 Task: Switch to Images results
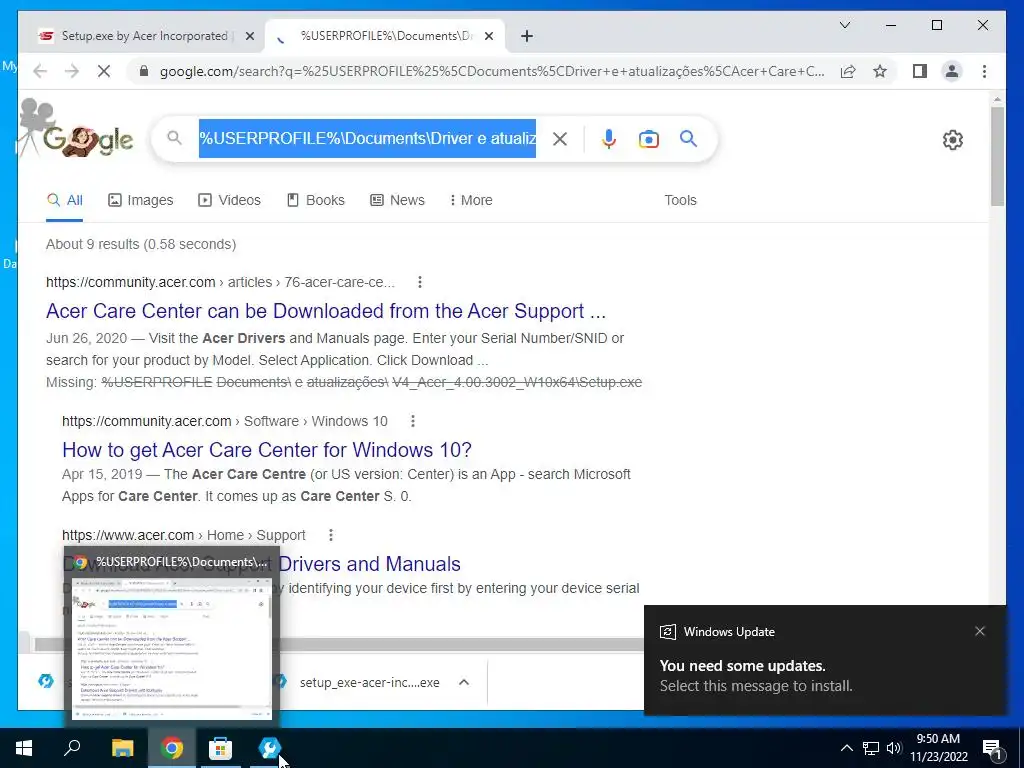pyautogui.click(x=140, y=200)
